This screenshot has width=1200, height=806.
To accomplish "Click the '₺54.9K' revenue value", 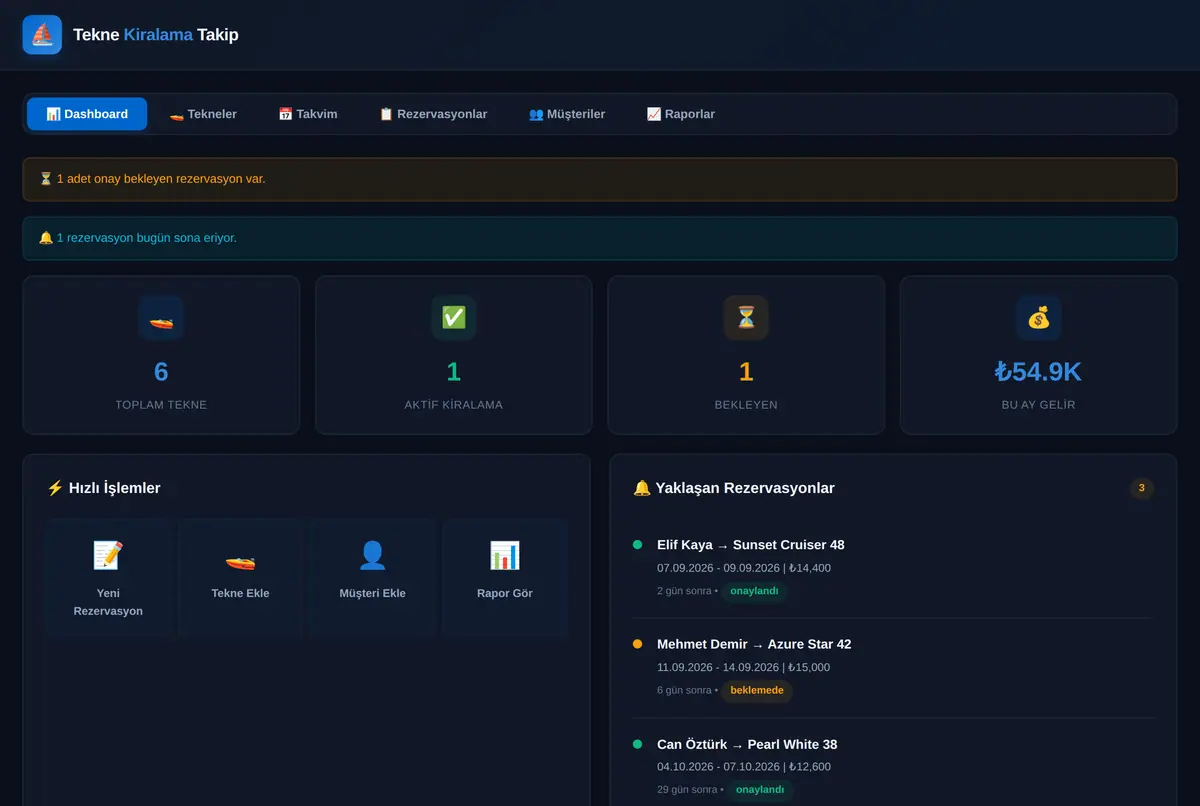I will coord(1039,372).
